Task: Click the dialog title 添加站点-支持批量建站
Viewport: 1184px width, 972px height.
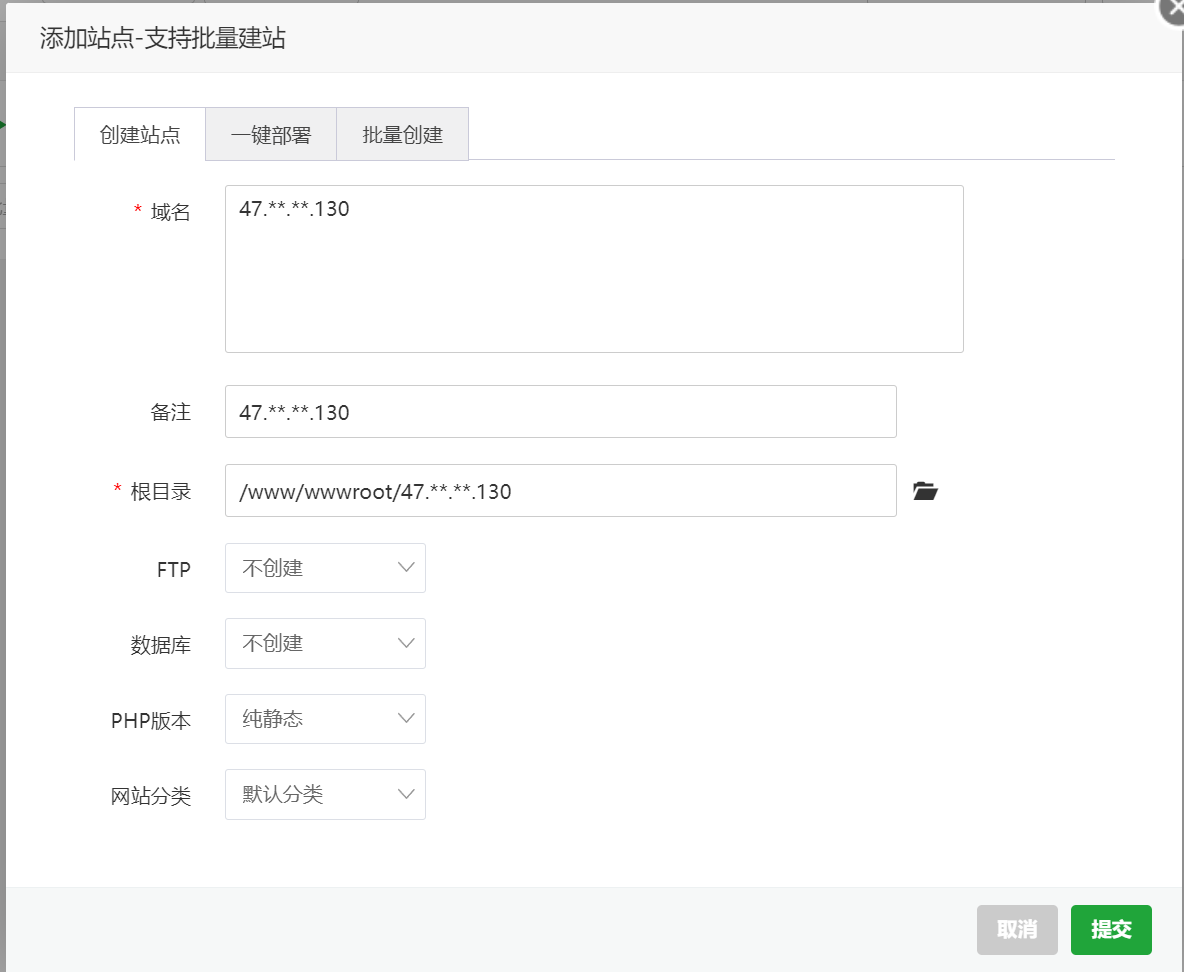Action: [x=162, y=38]
